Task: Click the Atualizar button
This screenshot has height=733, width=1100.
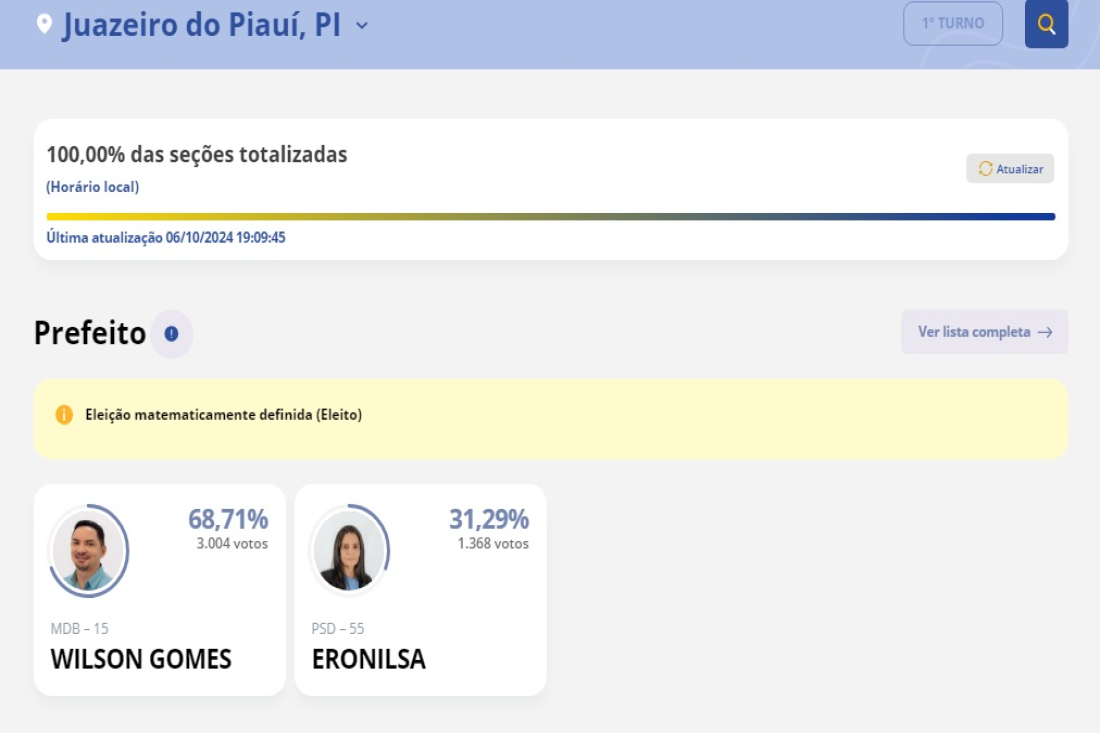Action: (1010, 168)
